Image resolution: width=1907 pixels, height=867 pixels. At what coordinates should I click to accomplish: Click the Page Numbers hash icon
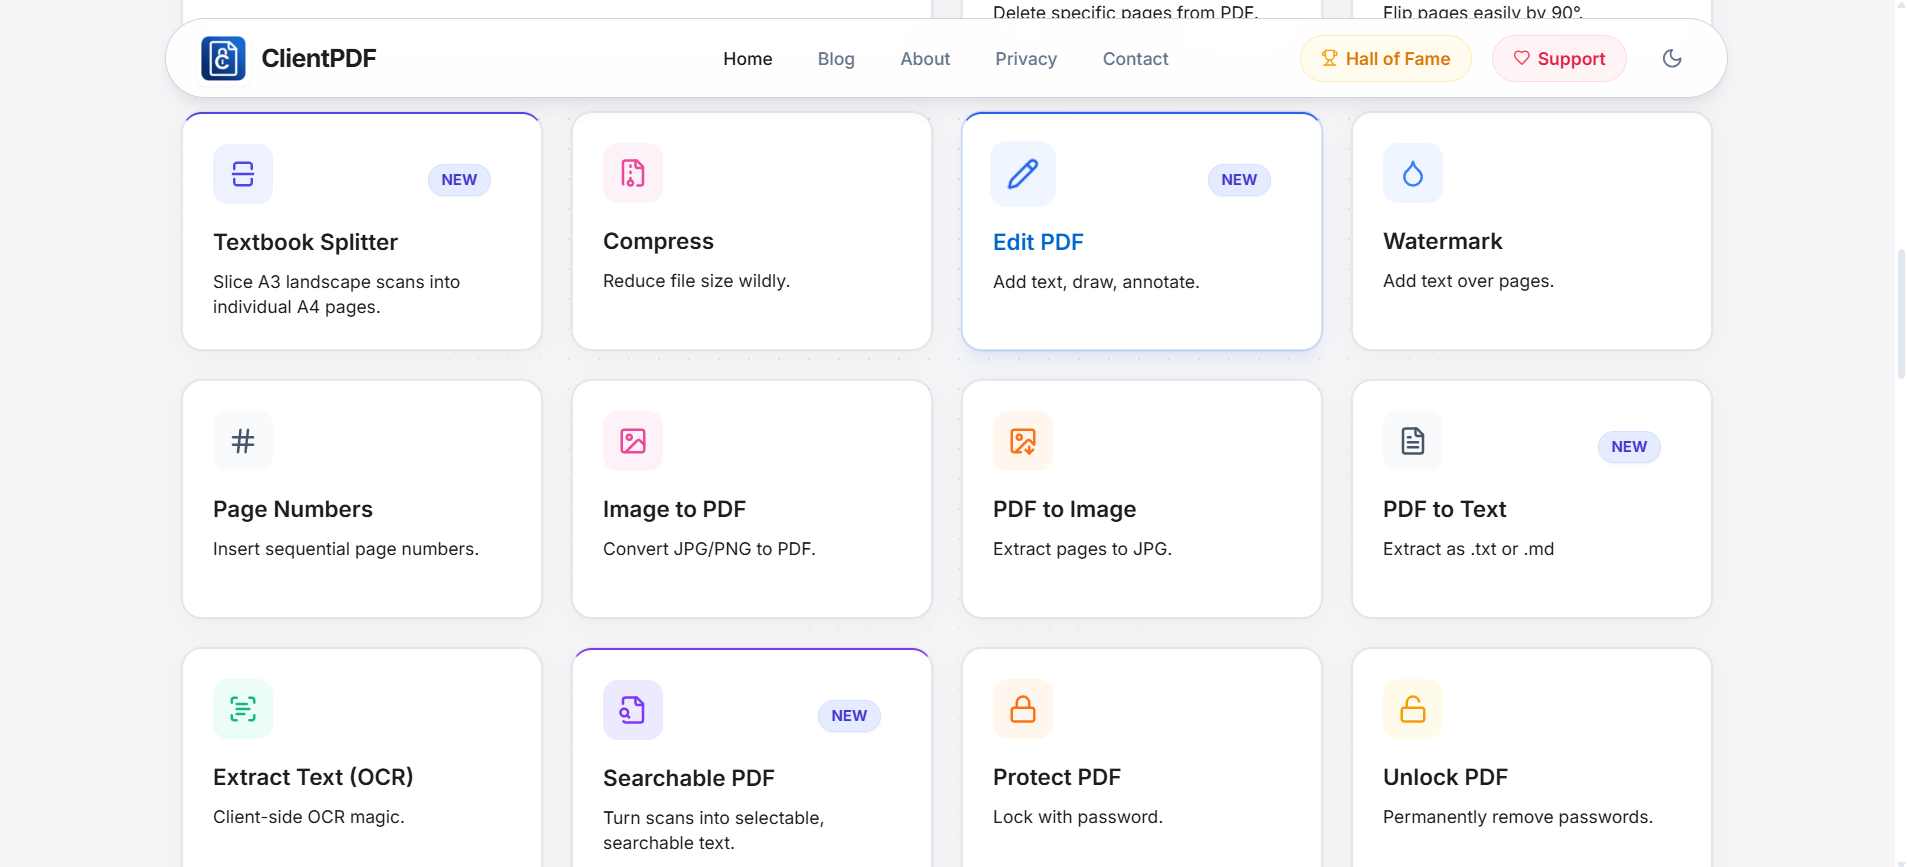(243, 441)
